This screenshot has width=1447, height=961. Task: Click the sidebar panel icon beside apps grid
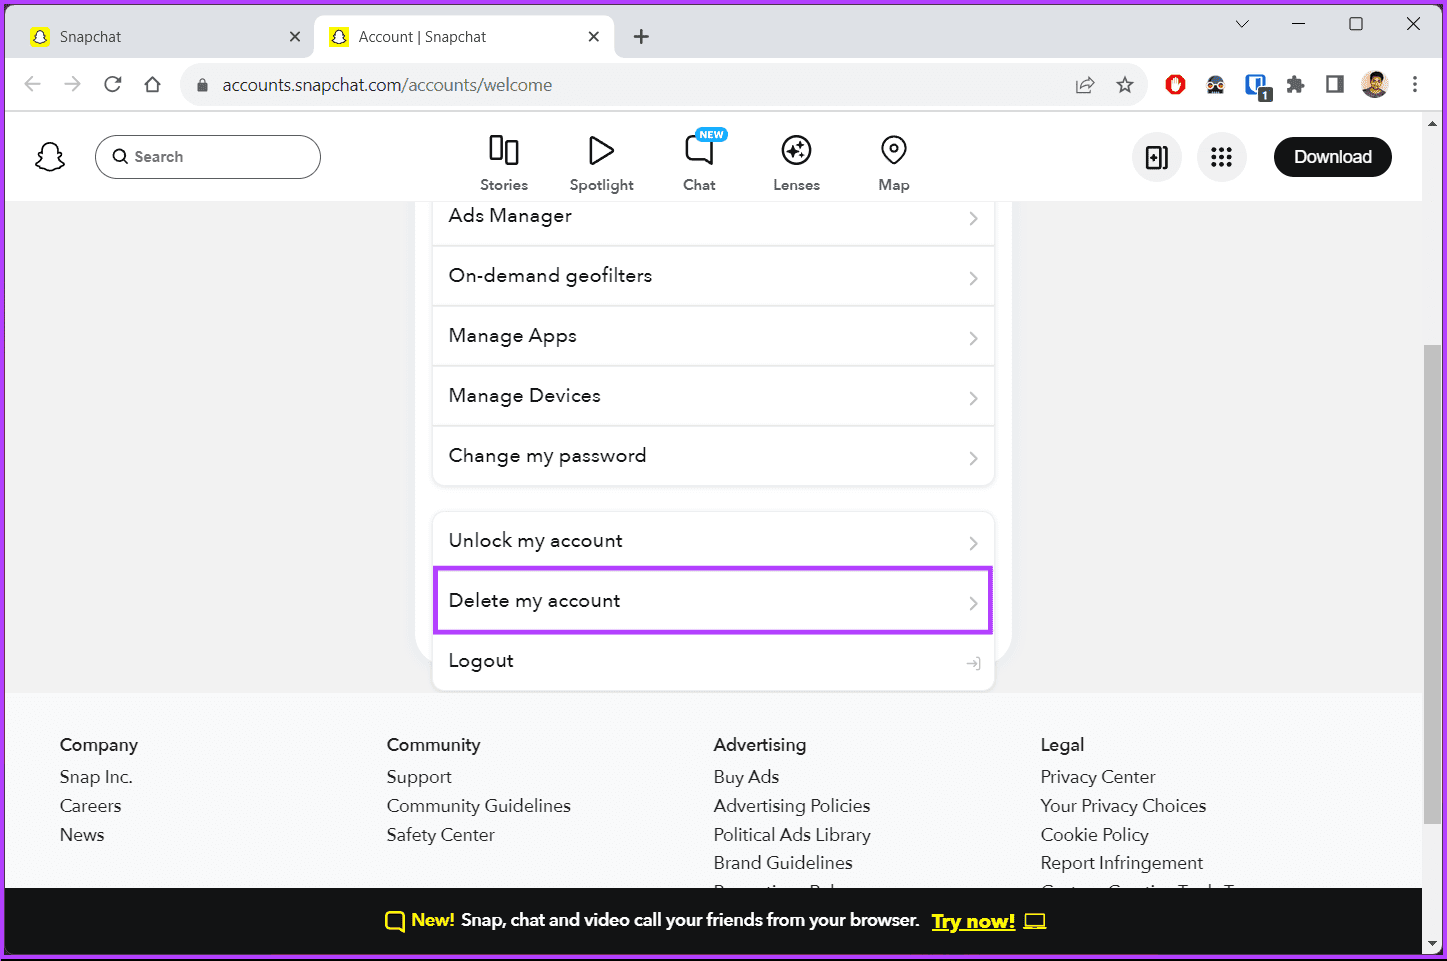(1157, 157)
